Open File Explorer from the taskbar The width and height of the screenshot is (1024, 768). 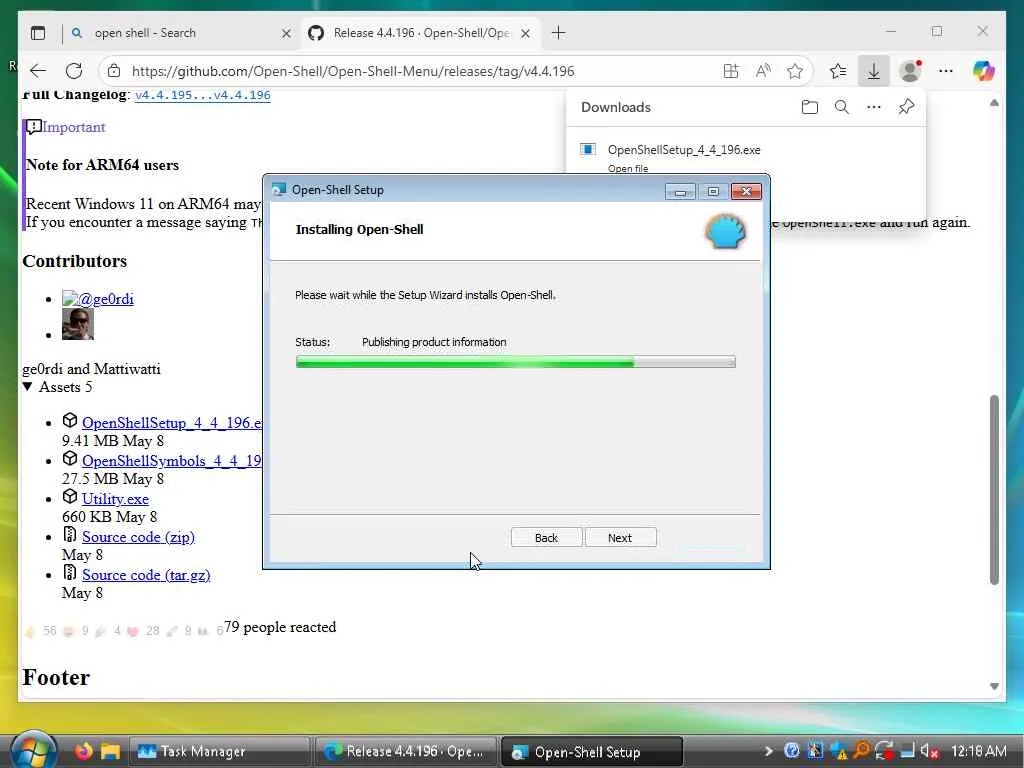(x=110, y=751)
